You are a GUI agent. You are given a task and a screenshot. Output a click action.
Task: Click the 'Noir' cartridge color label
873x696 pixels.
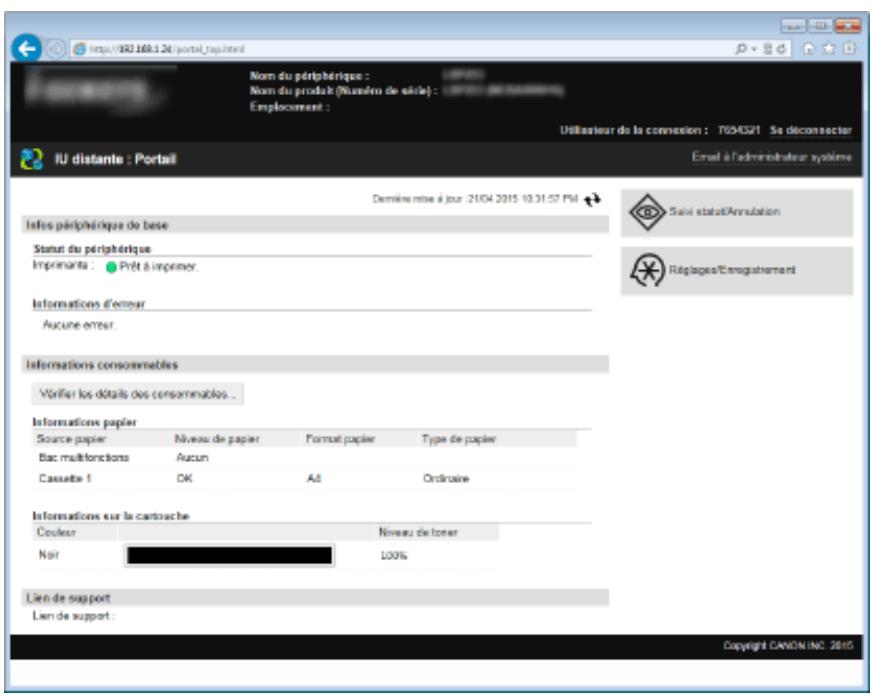click(x=48, y=555)
